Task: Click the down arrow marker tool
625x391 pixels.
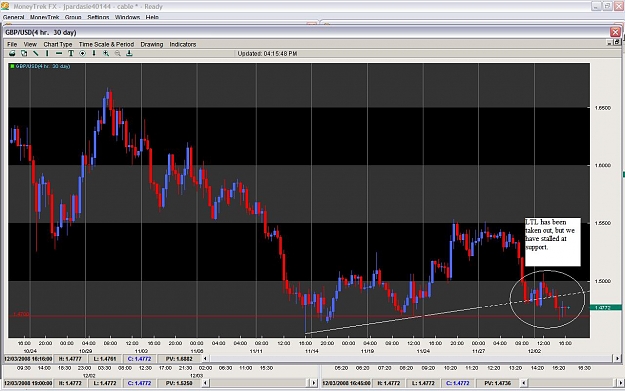Action: pos(94,53)
